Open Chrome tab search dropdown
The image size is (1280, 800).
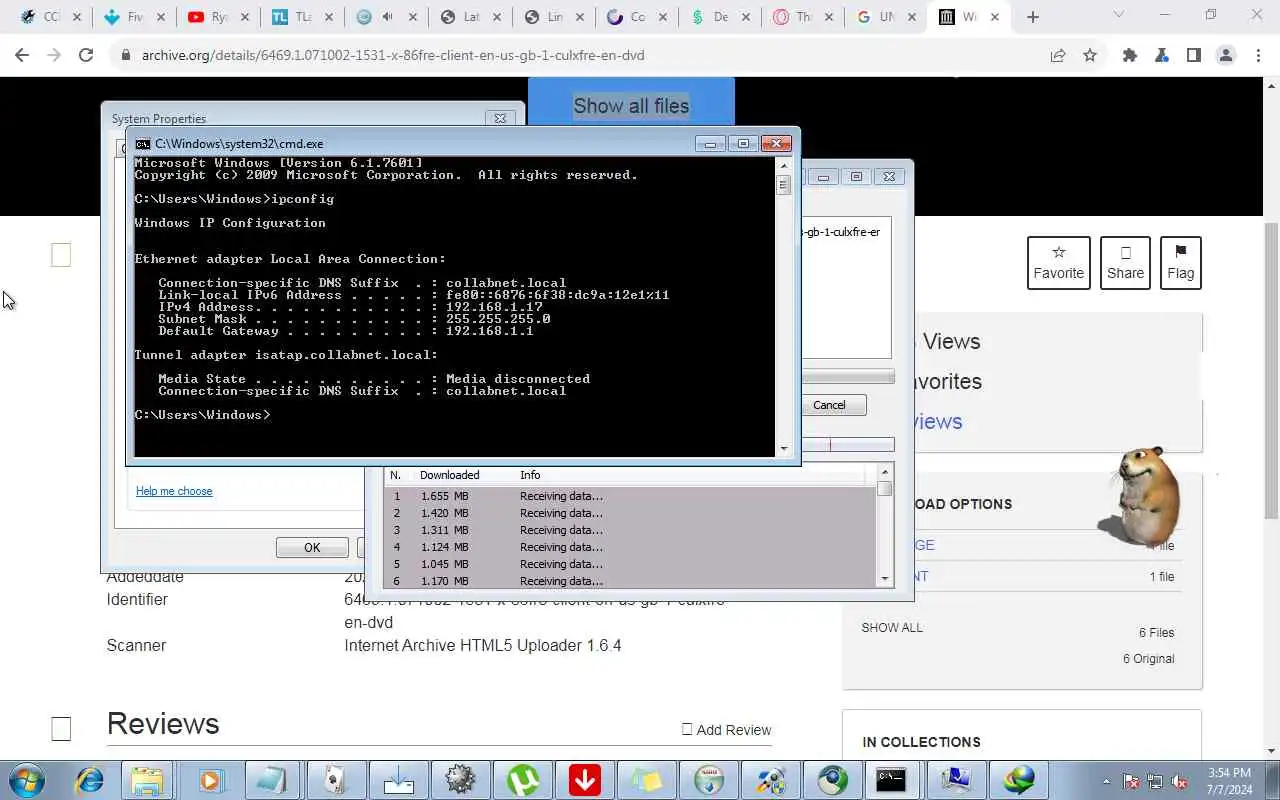1118,15
